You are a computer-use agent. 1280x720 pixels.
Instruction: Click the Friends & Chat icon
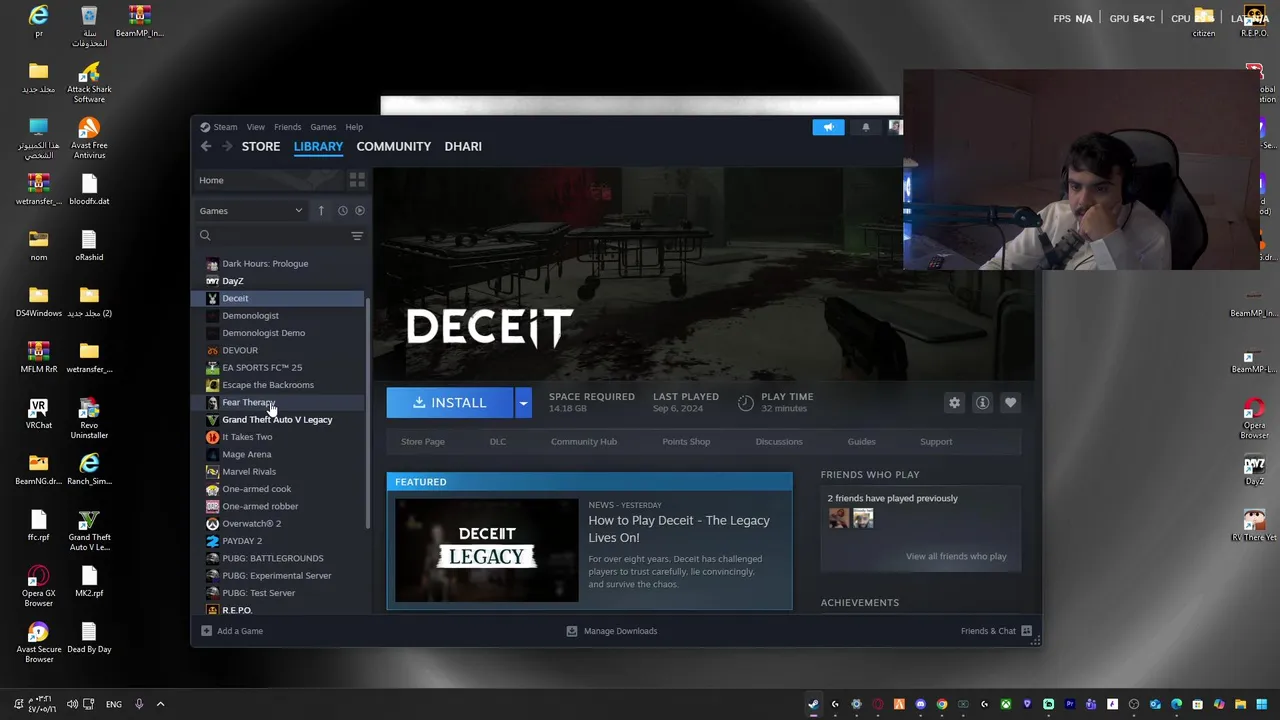point(1026,631)
